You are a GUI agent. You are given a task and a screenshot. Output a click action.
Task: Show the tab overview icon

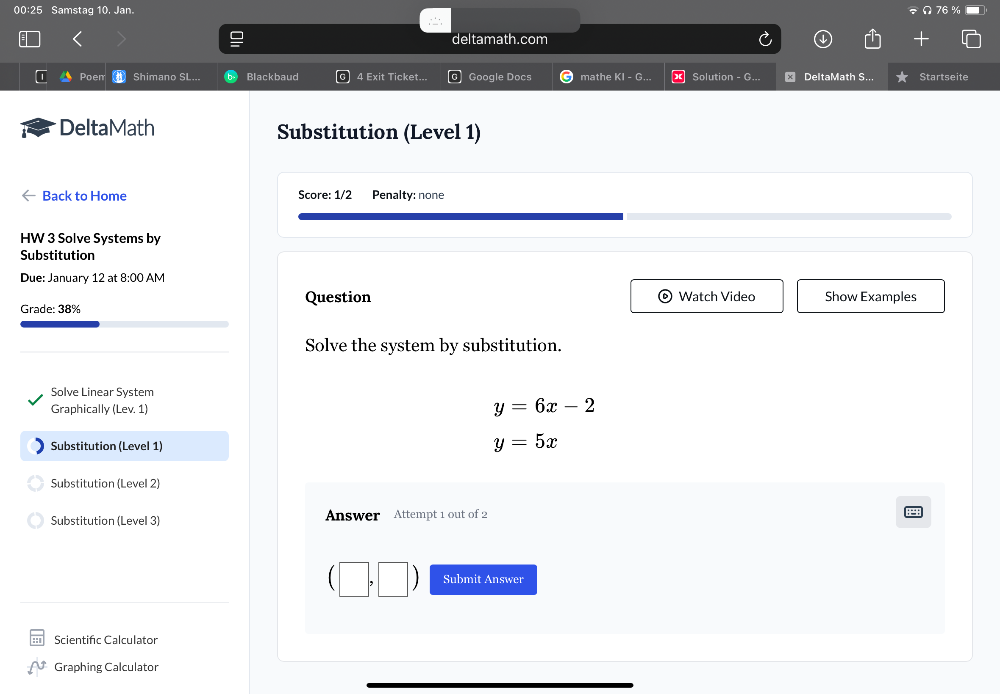point(970,39)
